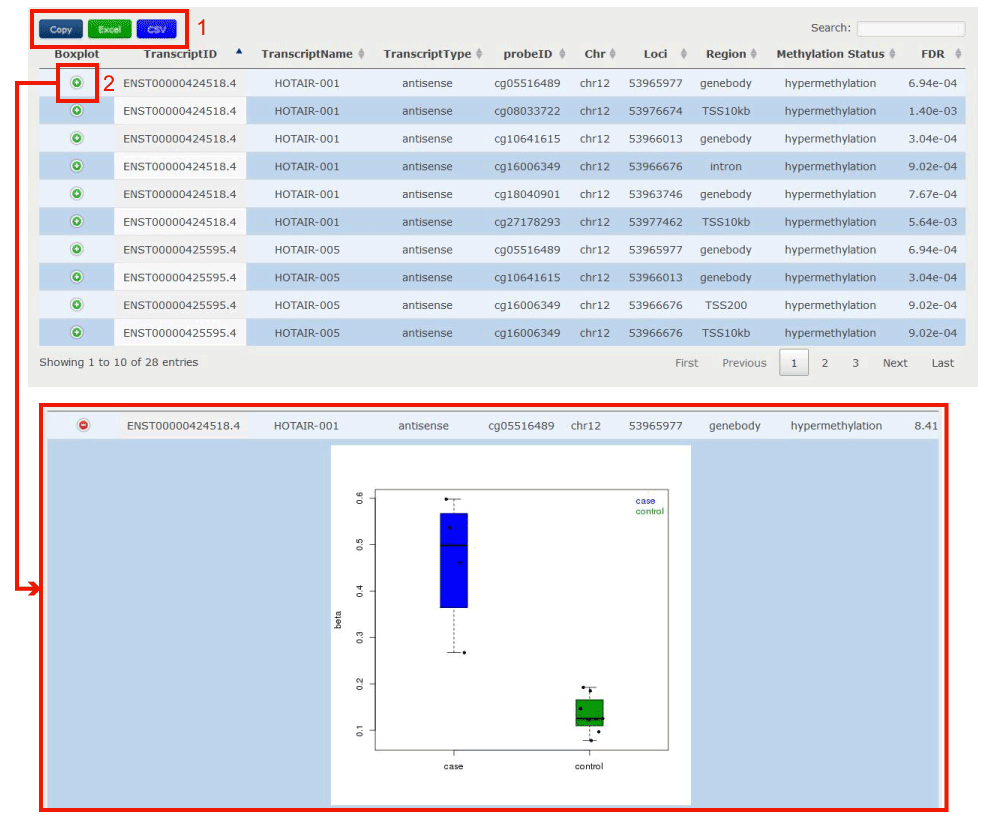Sort table by TranscriptID column
The image size is (987, 821).
(180, 54)
